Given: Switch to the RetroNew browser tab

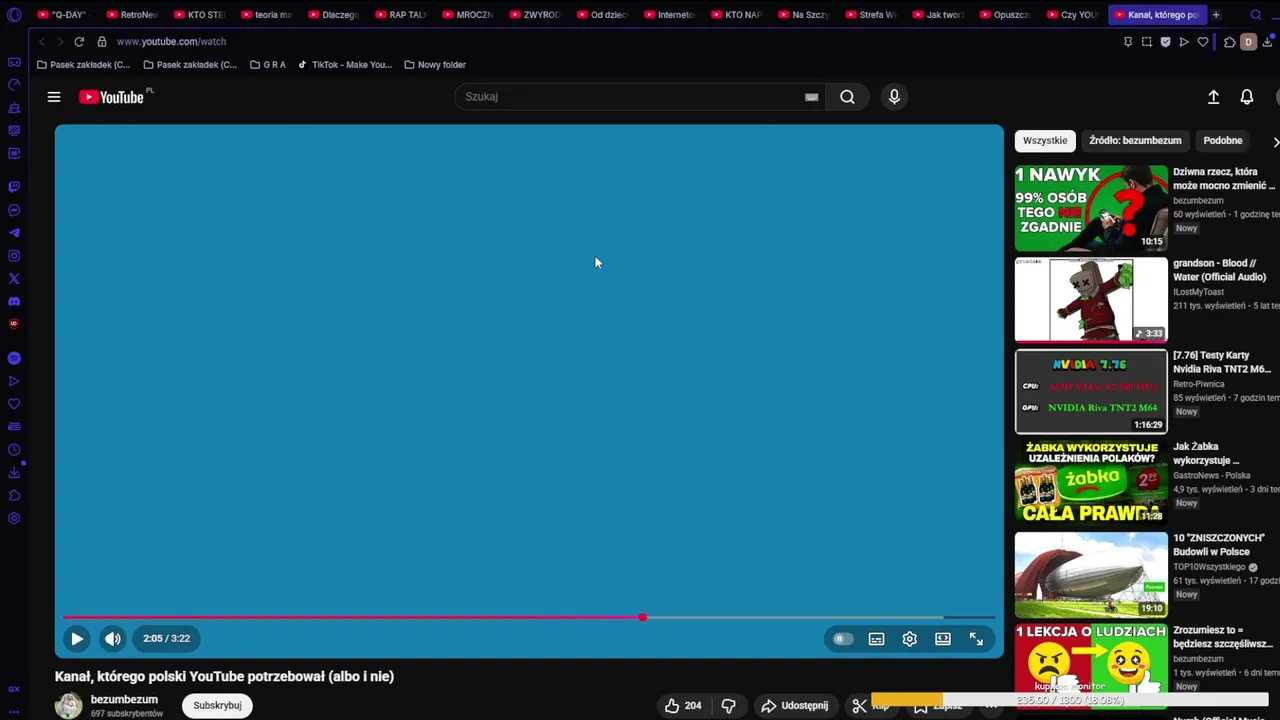Looking at the screenshot, I should (x=133, y=15).
